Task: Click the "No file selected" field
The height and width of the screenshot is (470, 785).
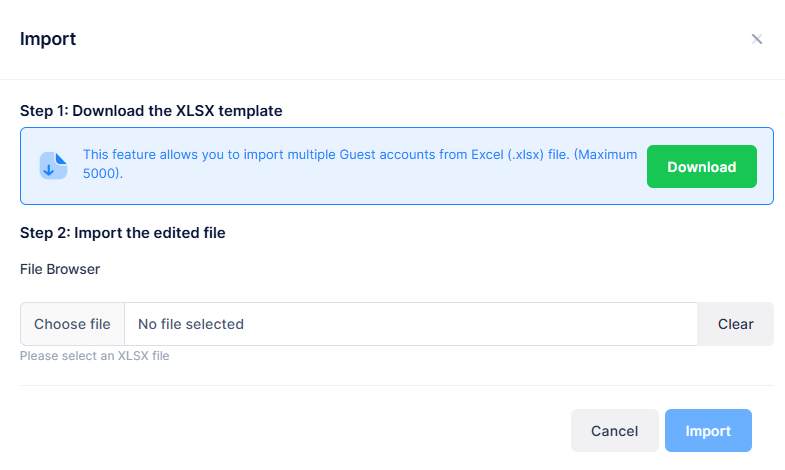Action: click(x=410, y=324)
